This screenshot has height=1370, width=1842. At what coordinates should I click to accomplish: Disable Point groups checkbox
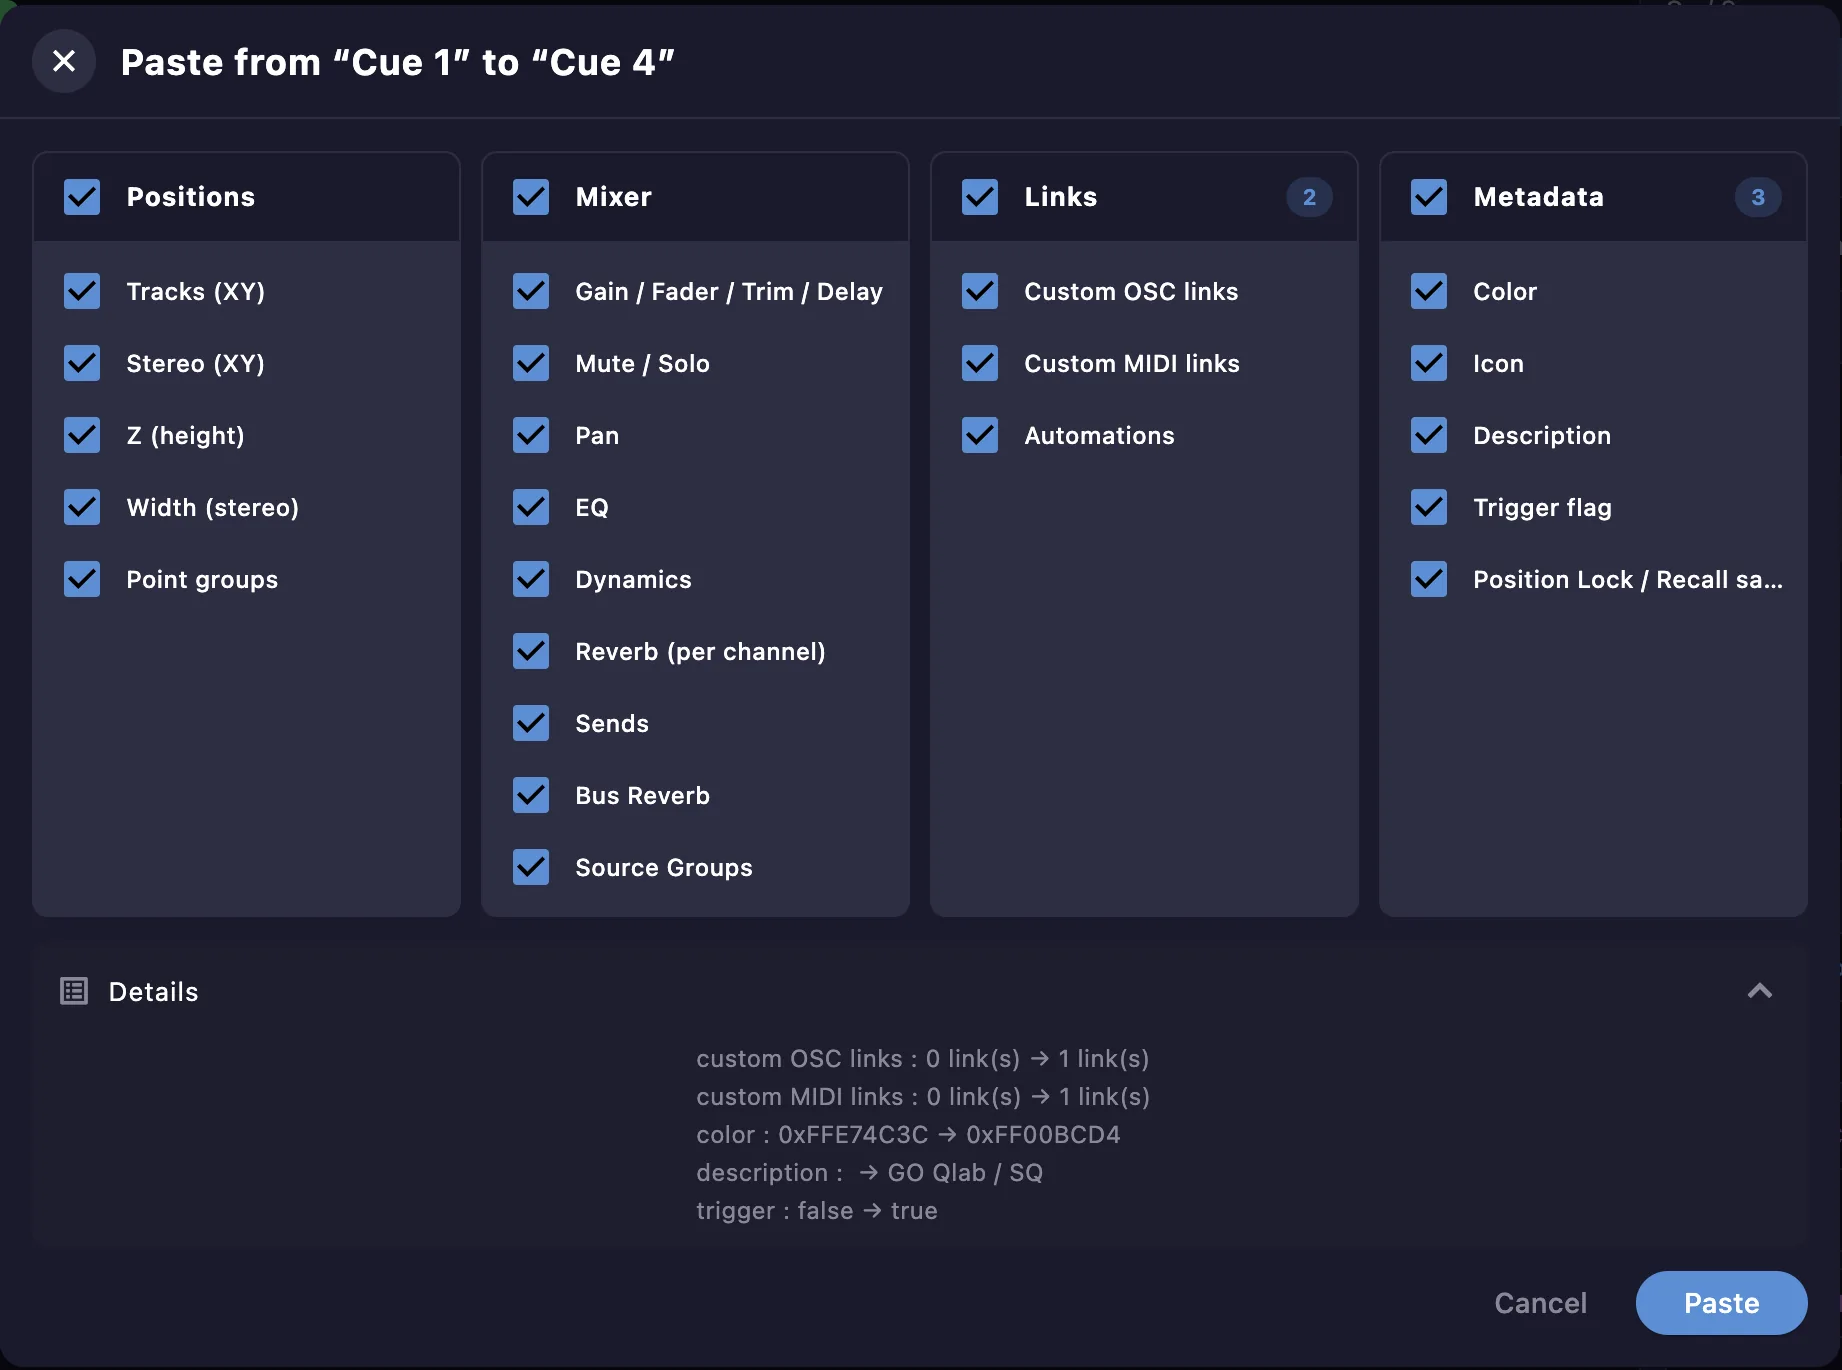click(82, 579)
